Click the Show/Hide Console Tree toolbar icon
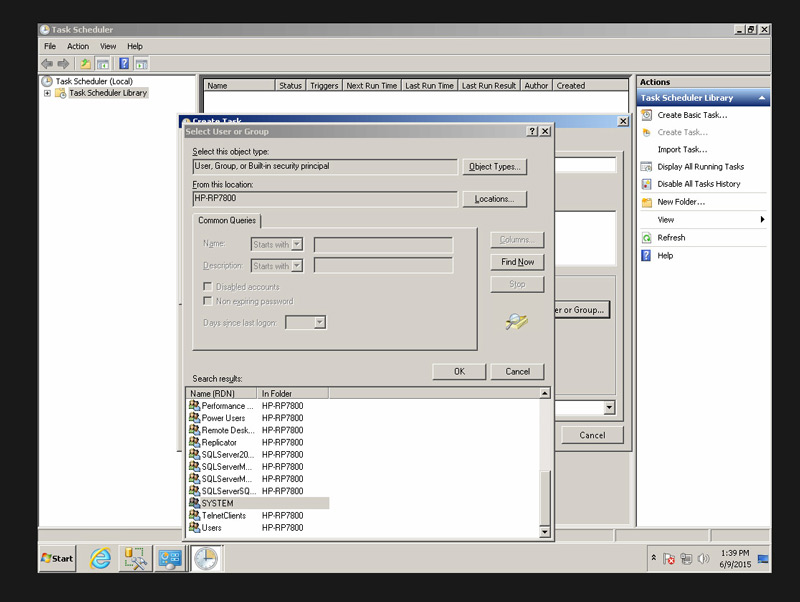The width and height of the screenshot is (800, 602). pos(103,64)
